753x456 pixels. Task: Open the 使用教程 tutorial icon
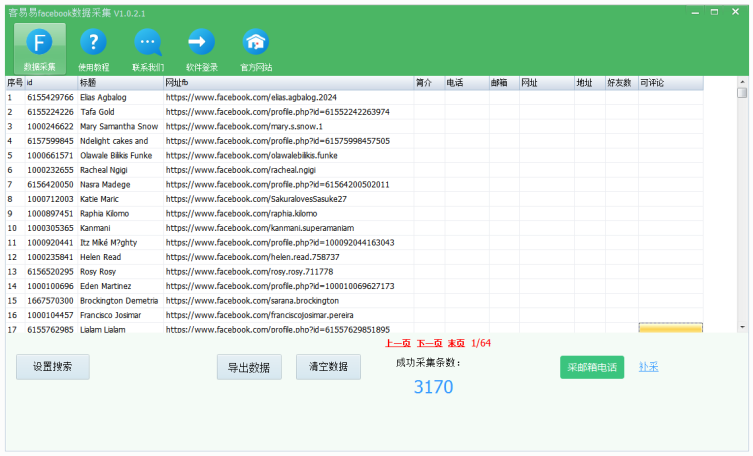coord(94,48)
